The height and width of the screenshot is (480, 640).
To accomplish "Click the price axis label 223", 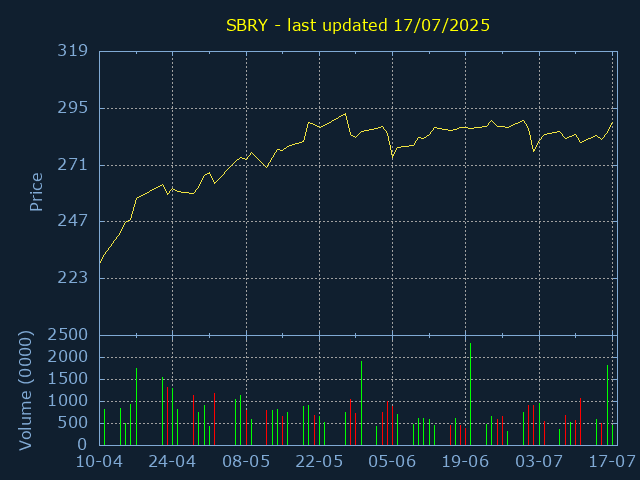I will click(73, 278).
